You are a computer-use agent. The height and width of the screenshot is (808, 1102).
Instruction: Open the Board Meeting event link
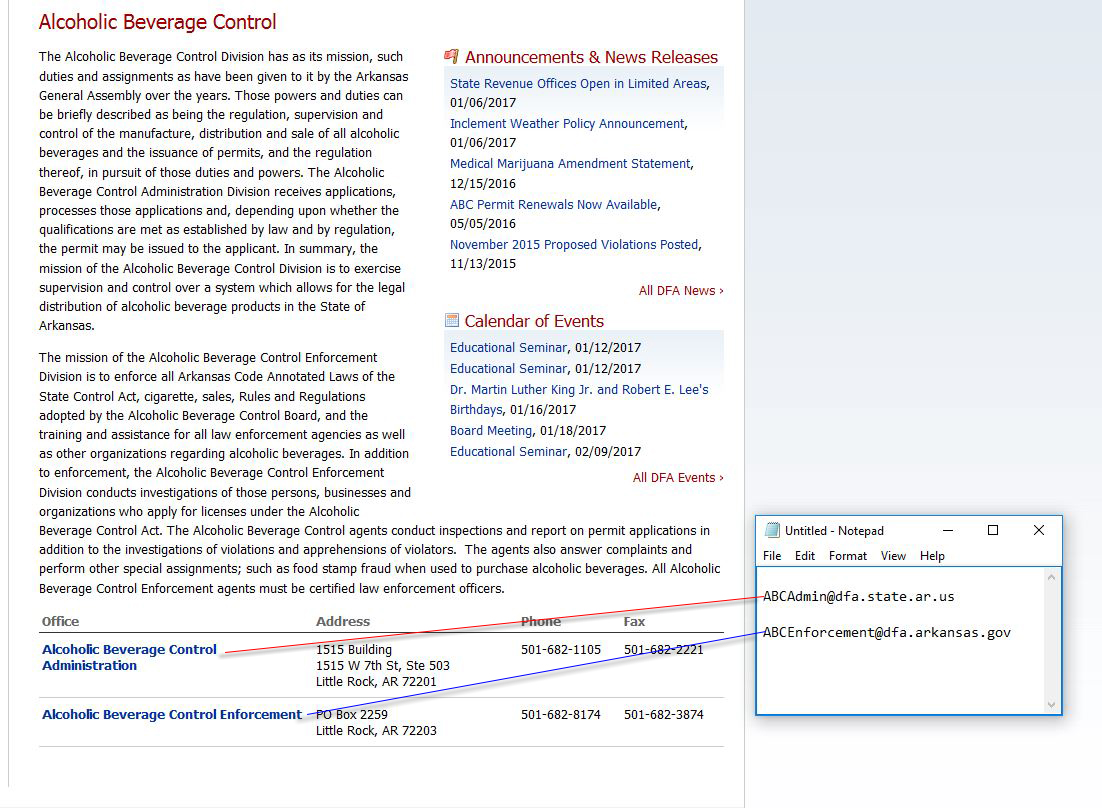pos(491,431)
